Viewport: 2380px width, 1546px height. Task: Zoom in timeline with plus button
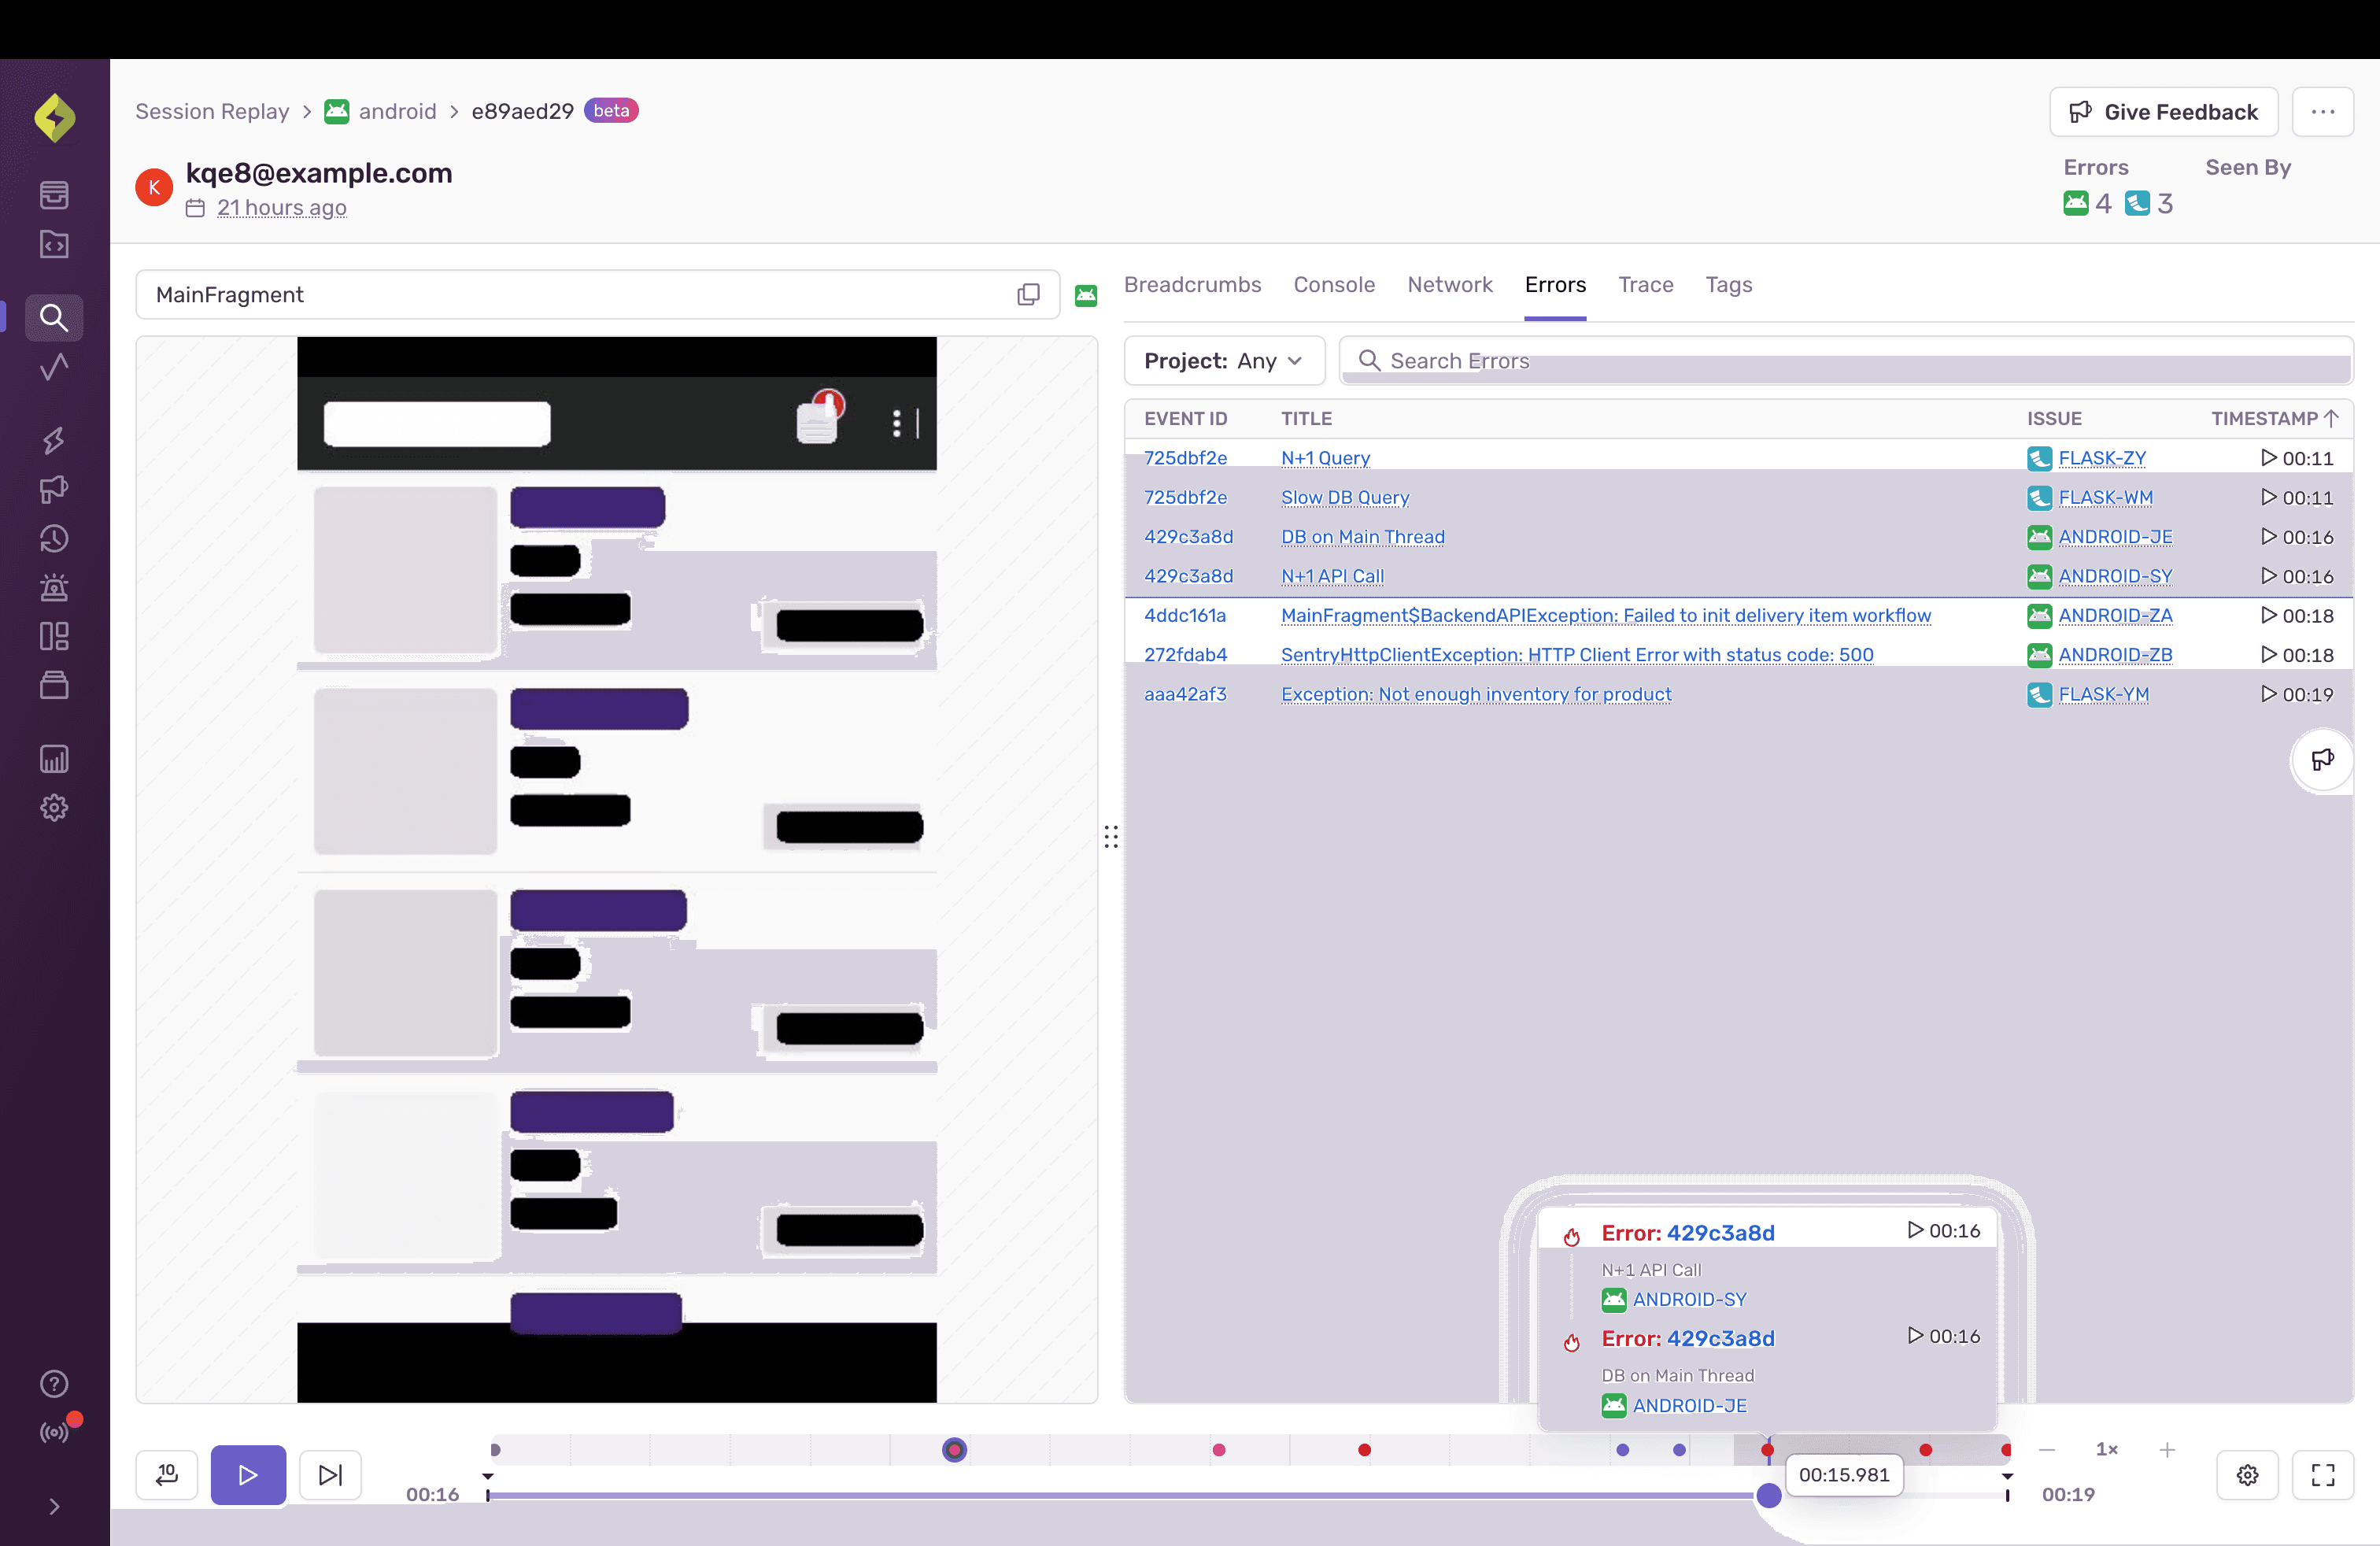(x=2167, y=1449)
